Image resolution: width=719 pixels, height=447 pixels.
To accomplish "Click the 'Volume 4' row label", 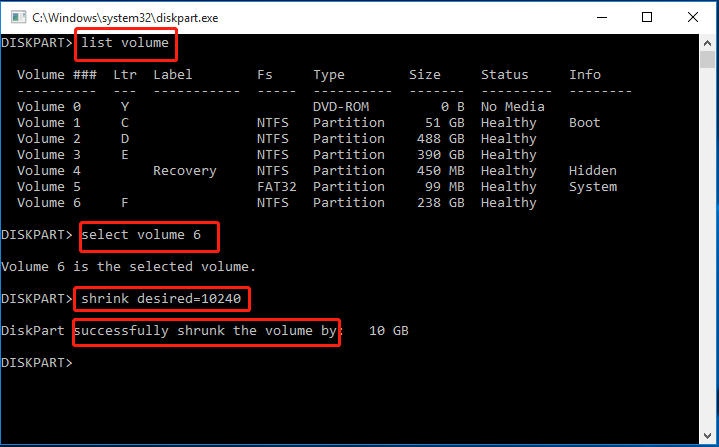I will point(49,171).
